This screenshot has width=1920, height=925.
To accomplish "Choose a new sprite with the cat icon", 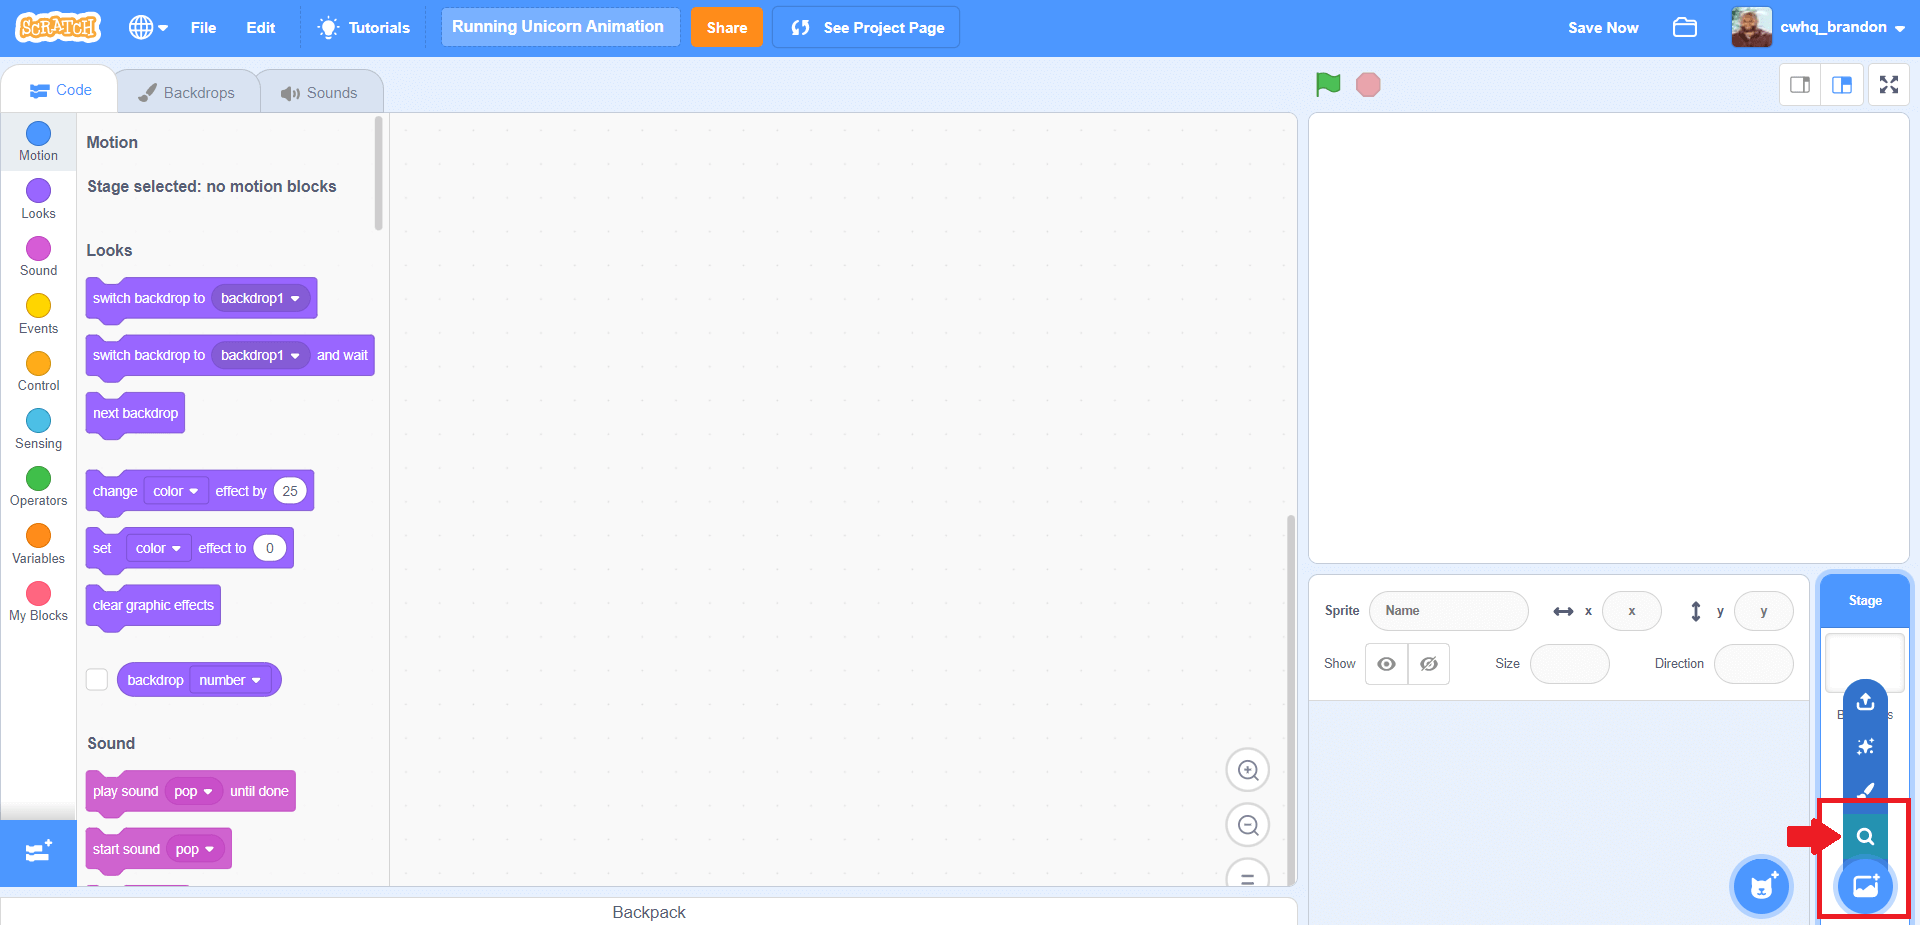I will coord(1761,886).
